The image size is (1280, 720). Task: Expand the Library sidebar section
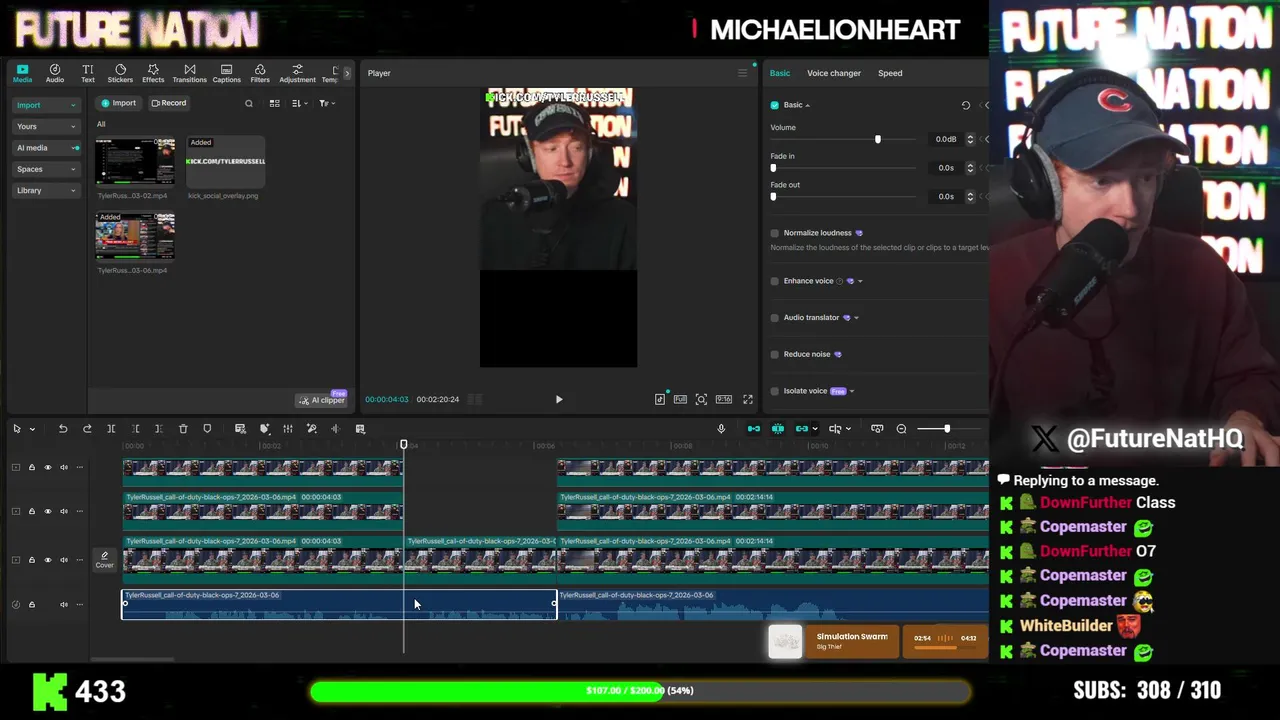[46, 190]
